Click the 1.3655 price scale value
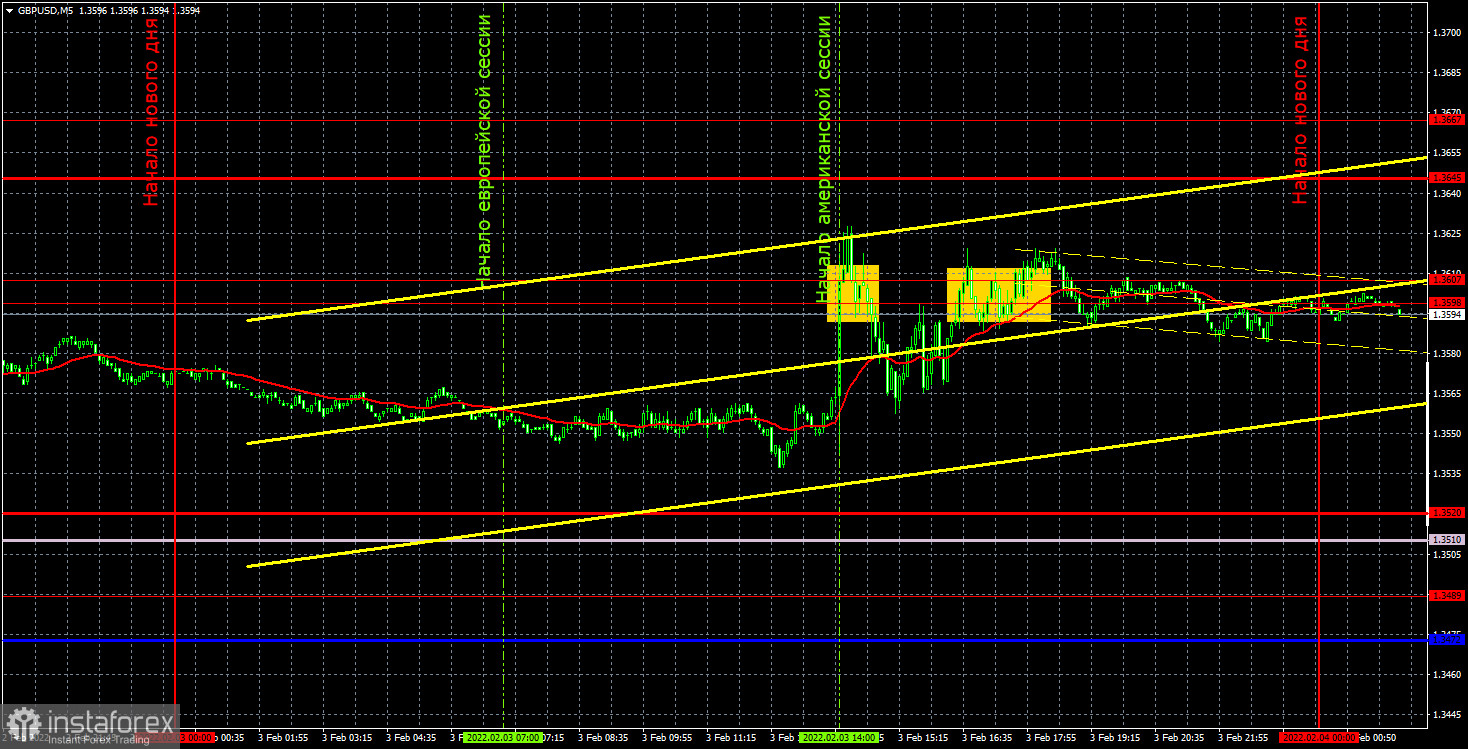Screen dimensions: 1468x749 pyautogui.click(x=1447, y=153)
